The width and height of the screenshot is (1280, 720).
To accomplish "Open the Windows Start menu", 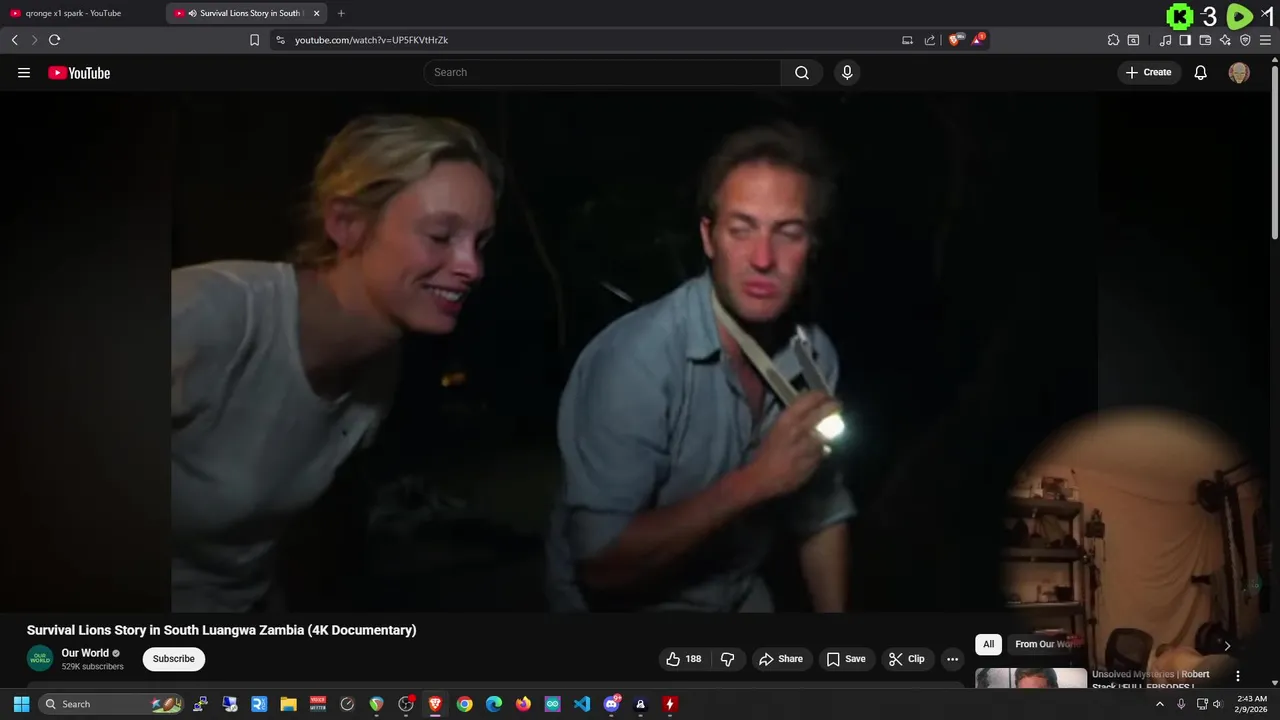I will click(x=21, y=704).
